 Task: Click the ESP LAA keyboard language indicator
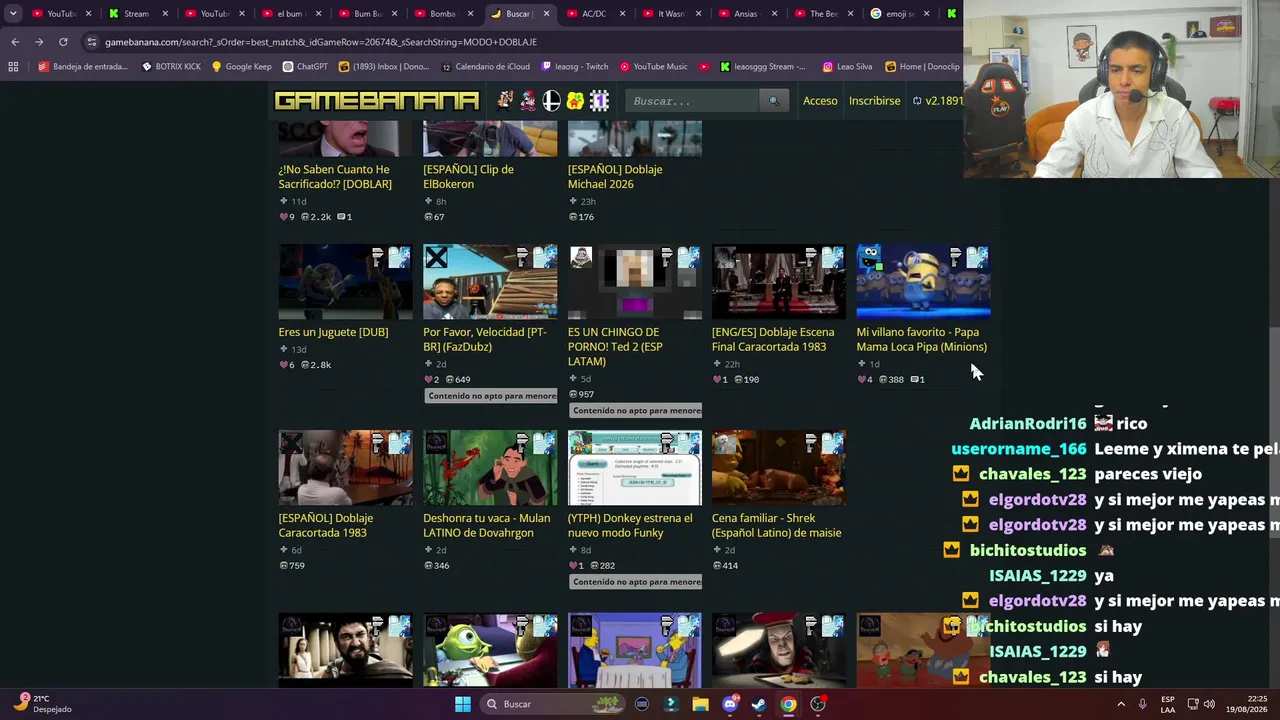1168,704
